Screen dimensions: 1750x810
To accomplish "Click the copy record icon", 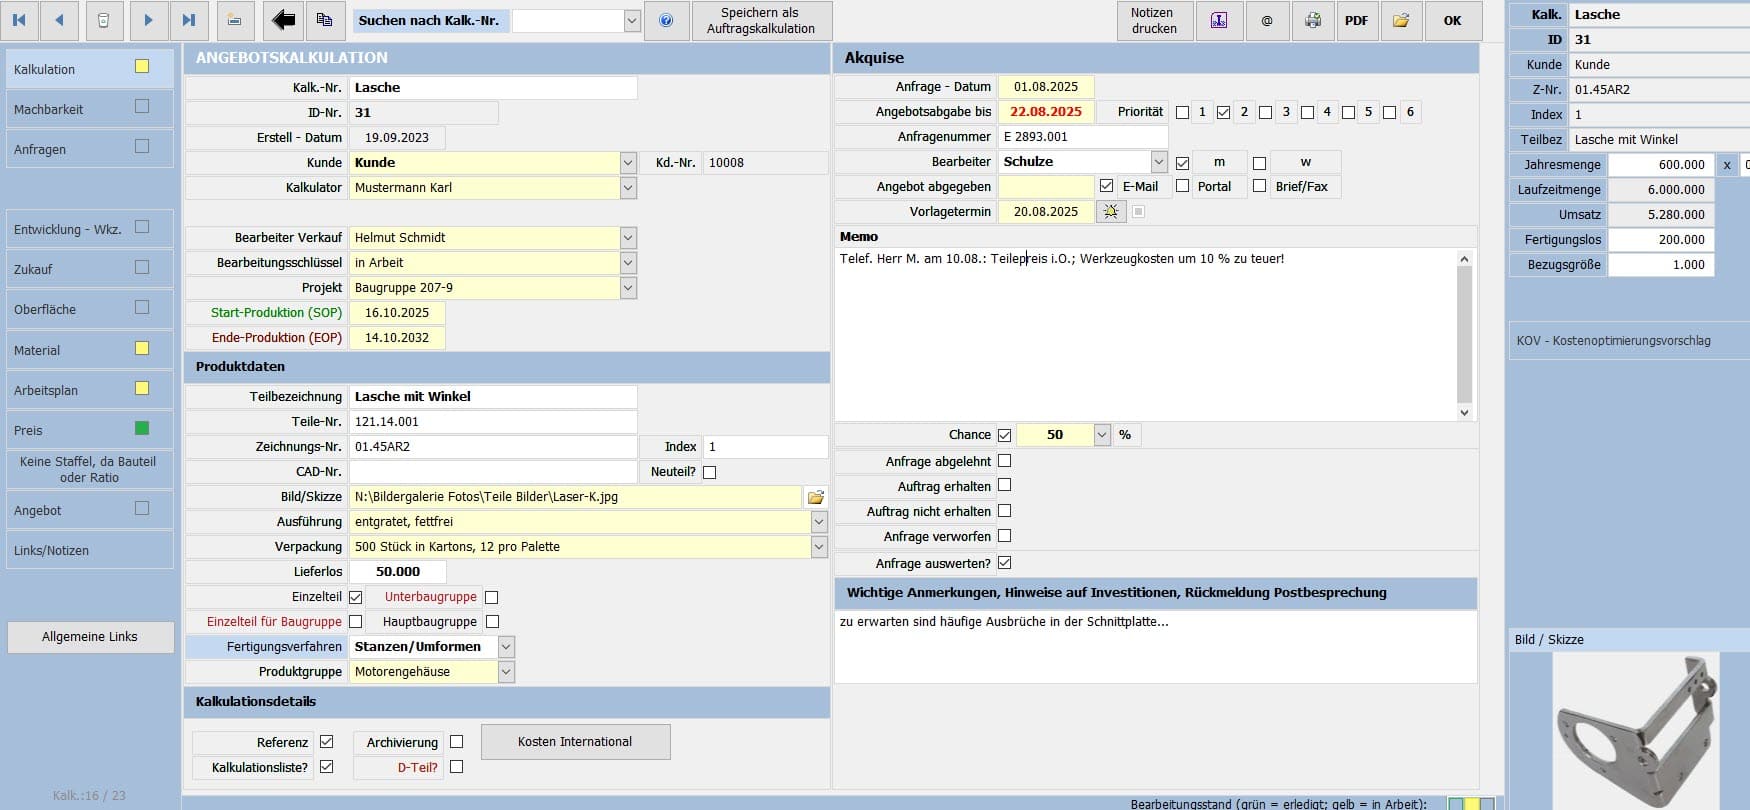I will tap(324, 20).
